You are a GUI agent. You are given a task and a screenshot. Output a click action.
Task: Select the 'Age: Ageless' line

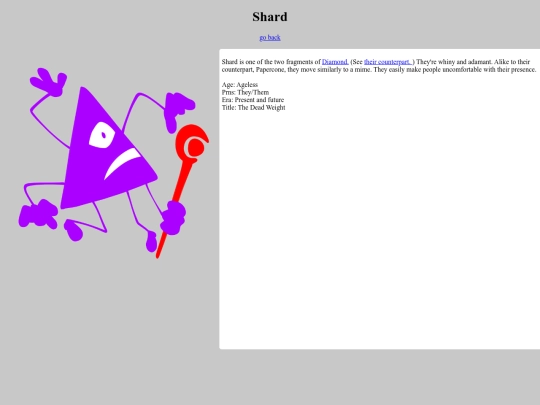(240, 84)
